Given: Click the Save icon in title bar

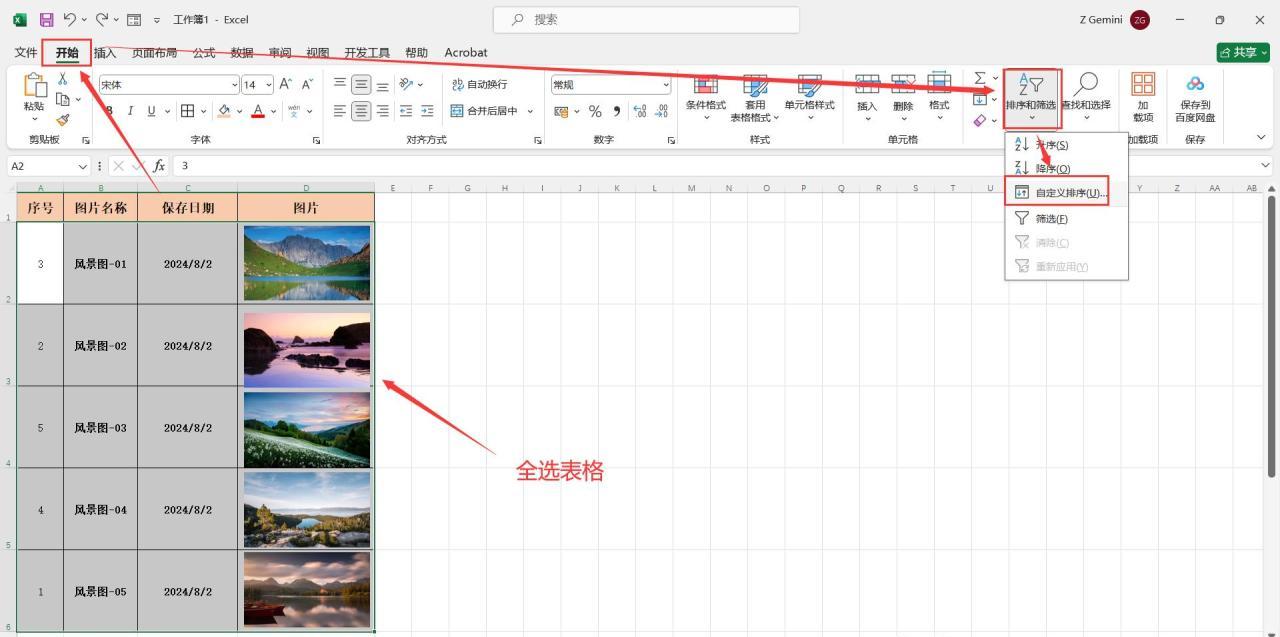Looking at the screenshot, I should 46,20.
